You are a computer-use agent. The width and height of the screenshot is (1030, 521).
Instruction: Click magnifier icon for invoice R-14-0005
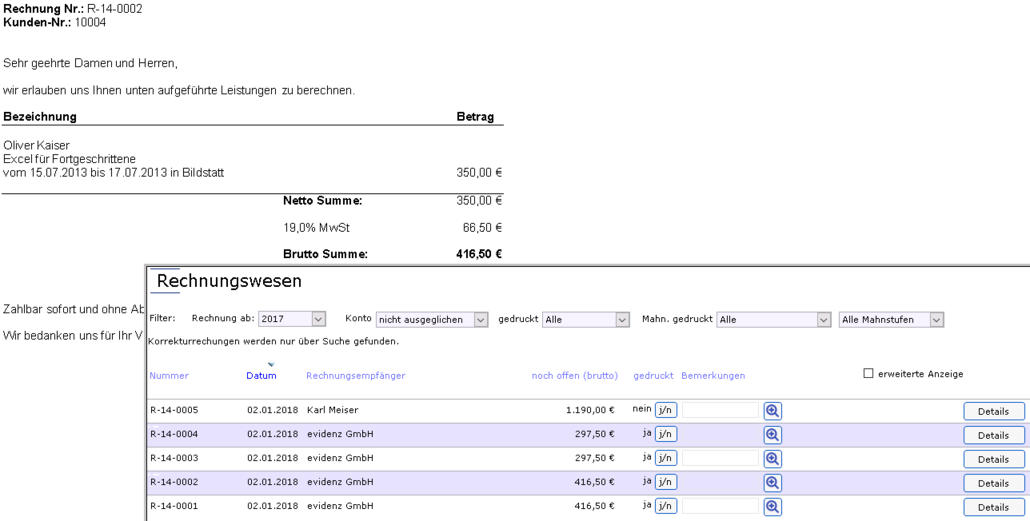click(772, 411)
